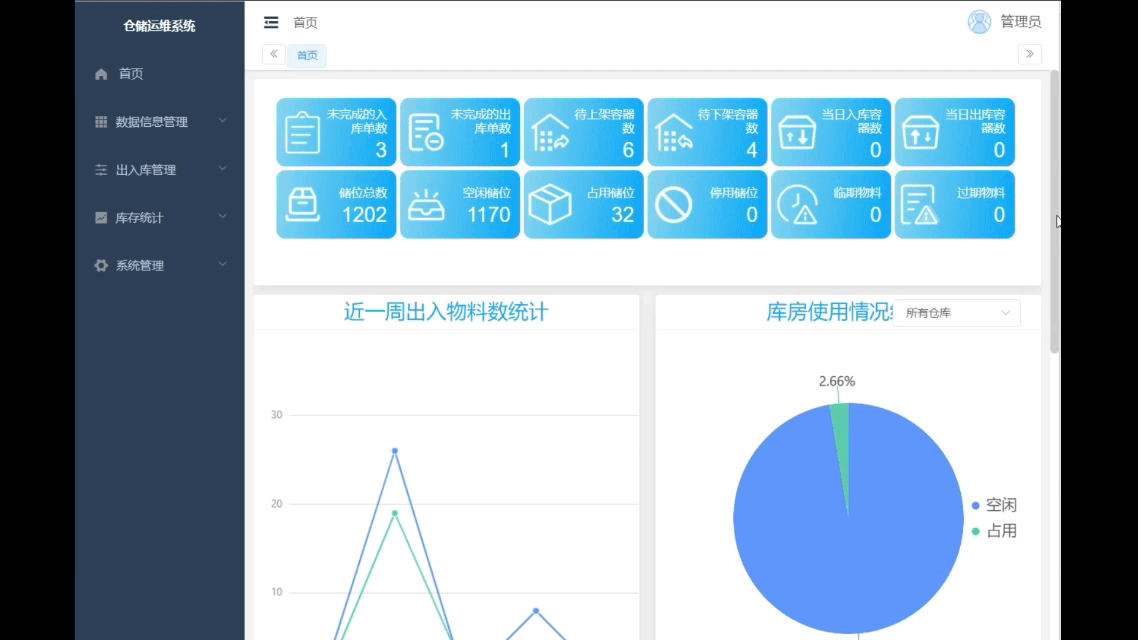Click the 临期物料 clock warning icon
Screen dimensions: 1138x640
(x=797, y=205)
